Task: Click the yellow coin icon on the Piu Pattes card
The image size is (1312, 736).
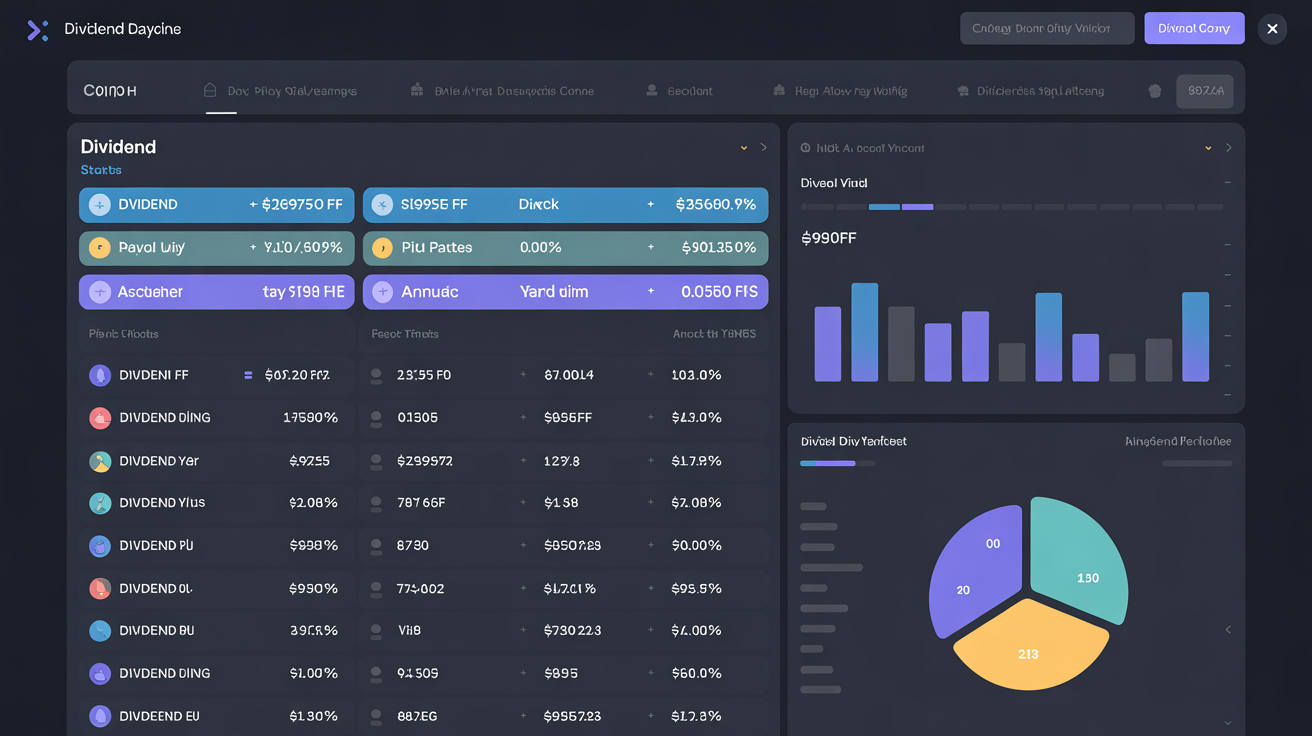Action: coord(381,247)
